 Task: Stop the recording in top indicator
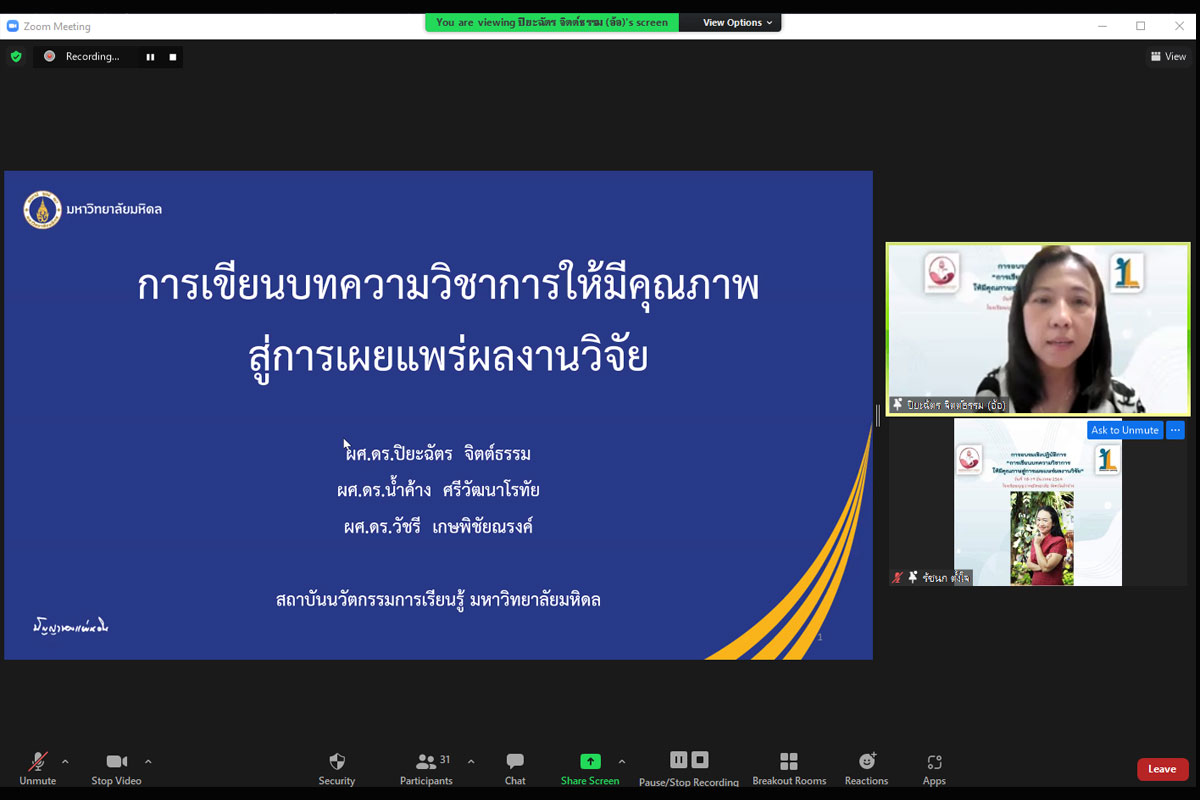[173, 57]
